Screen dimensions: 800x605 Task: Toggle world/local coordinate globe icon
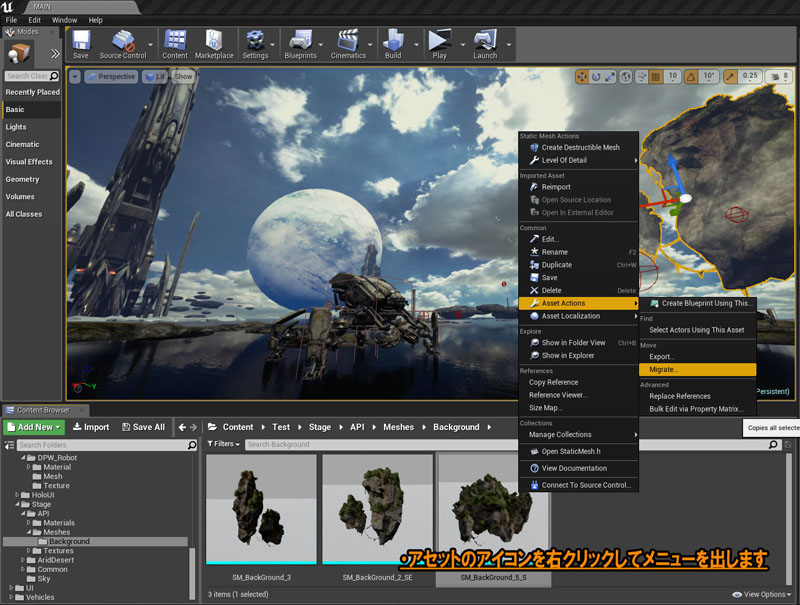[x=626, y=77]
